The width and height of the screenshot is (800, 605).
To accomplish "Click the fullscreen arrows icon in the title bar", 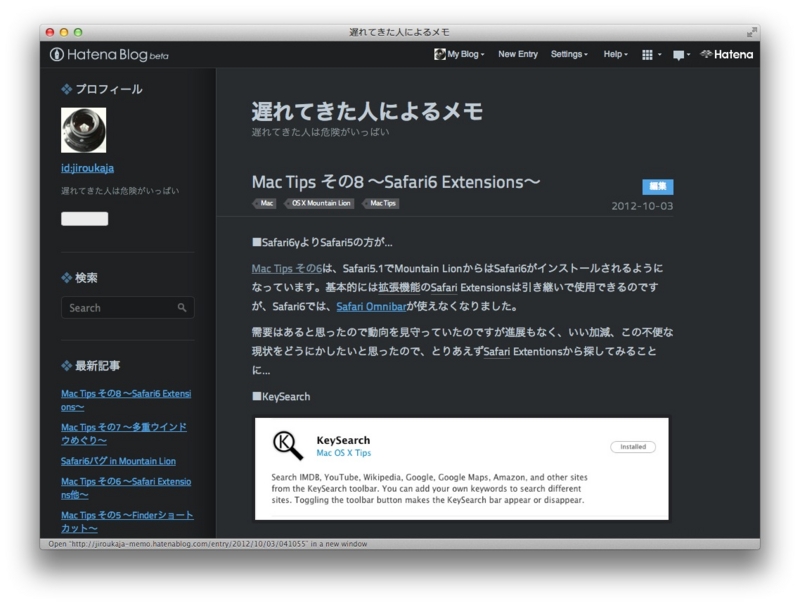I will tap(752, 32).
